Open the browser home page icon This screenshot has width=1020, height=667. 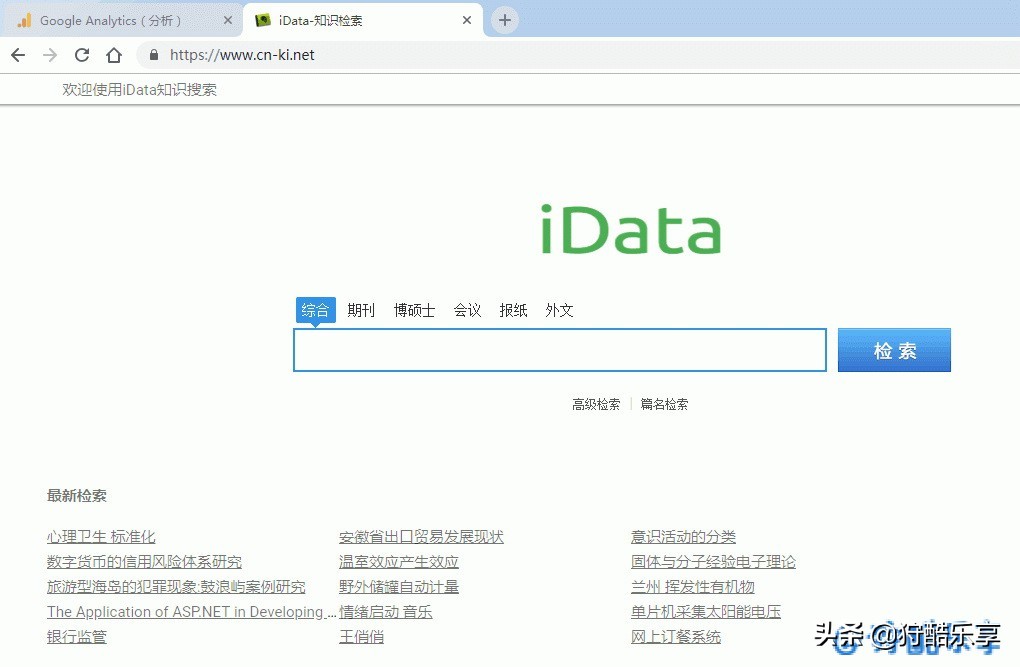tap(114, 55)
